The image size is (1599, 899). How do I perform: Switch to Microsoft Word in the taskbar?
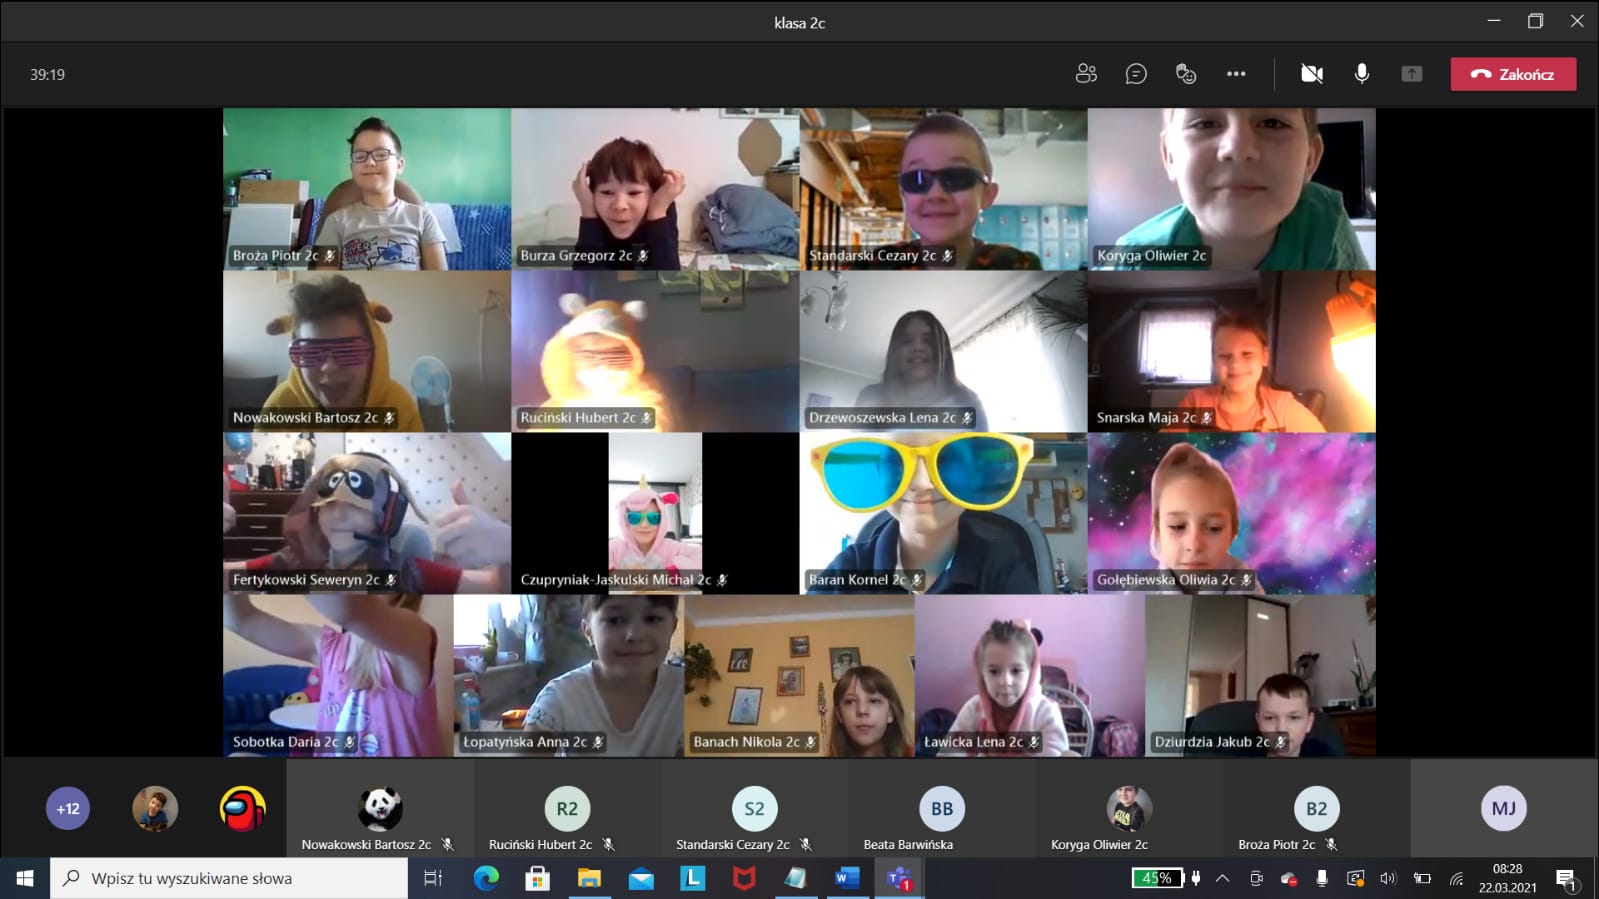(847, 878)
